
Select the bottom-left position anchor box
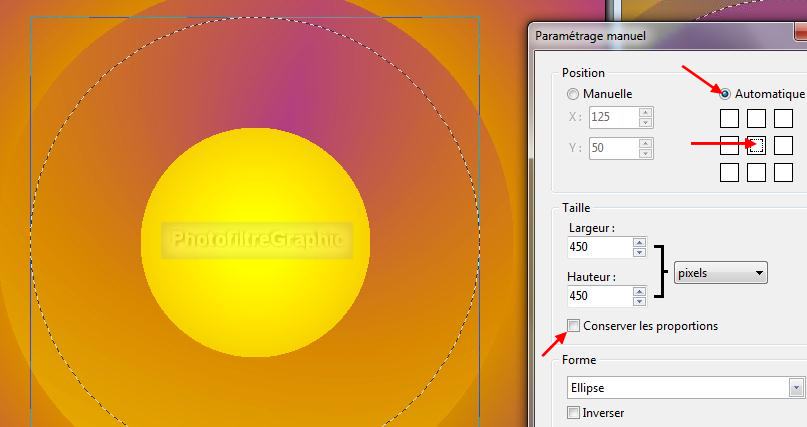pos(729,173)
